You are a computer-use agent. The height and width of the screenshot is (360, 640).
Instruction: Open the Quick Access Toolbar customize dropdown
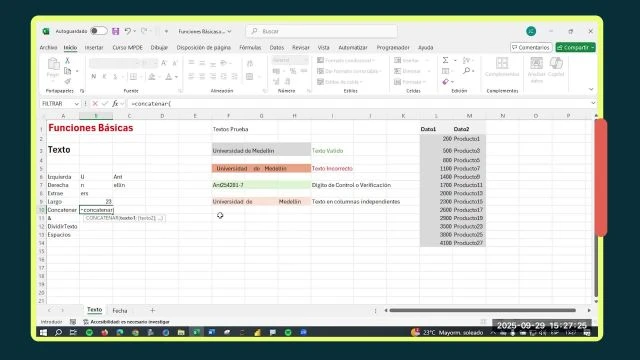point(166,31)
